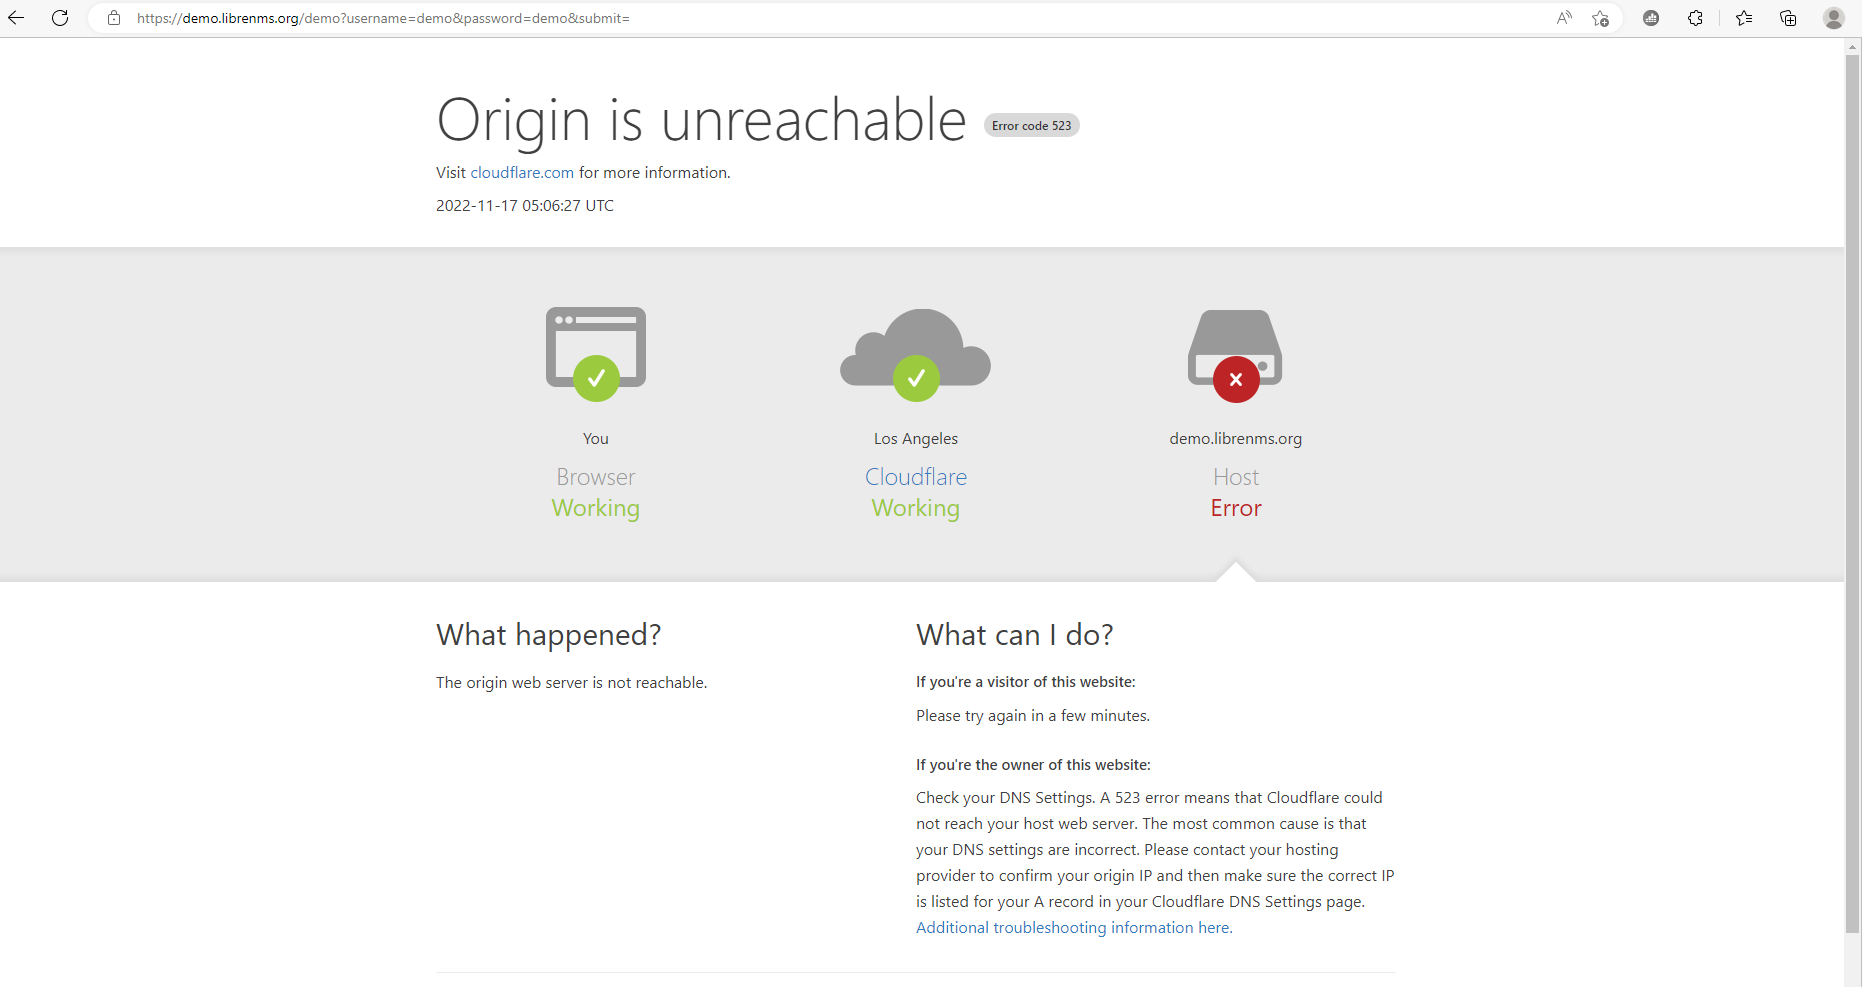View site info via the lock icon
Viewport: 1862px width, 987px height.
point(114,18)
